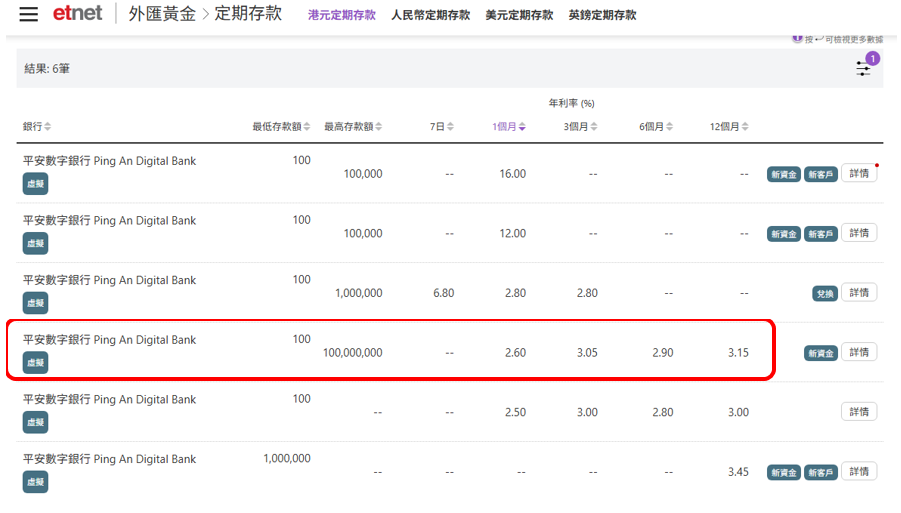Click 虛擬 badge in 12.00 row
Screen dimensions: 901x513
coord(35,244)
